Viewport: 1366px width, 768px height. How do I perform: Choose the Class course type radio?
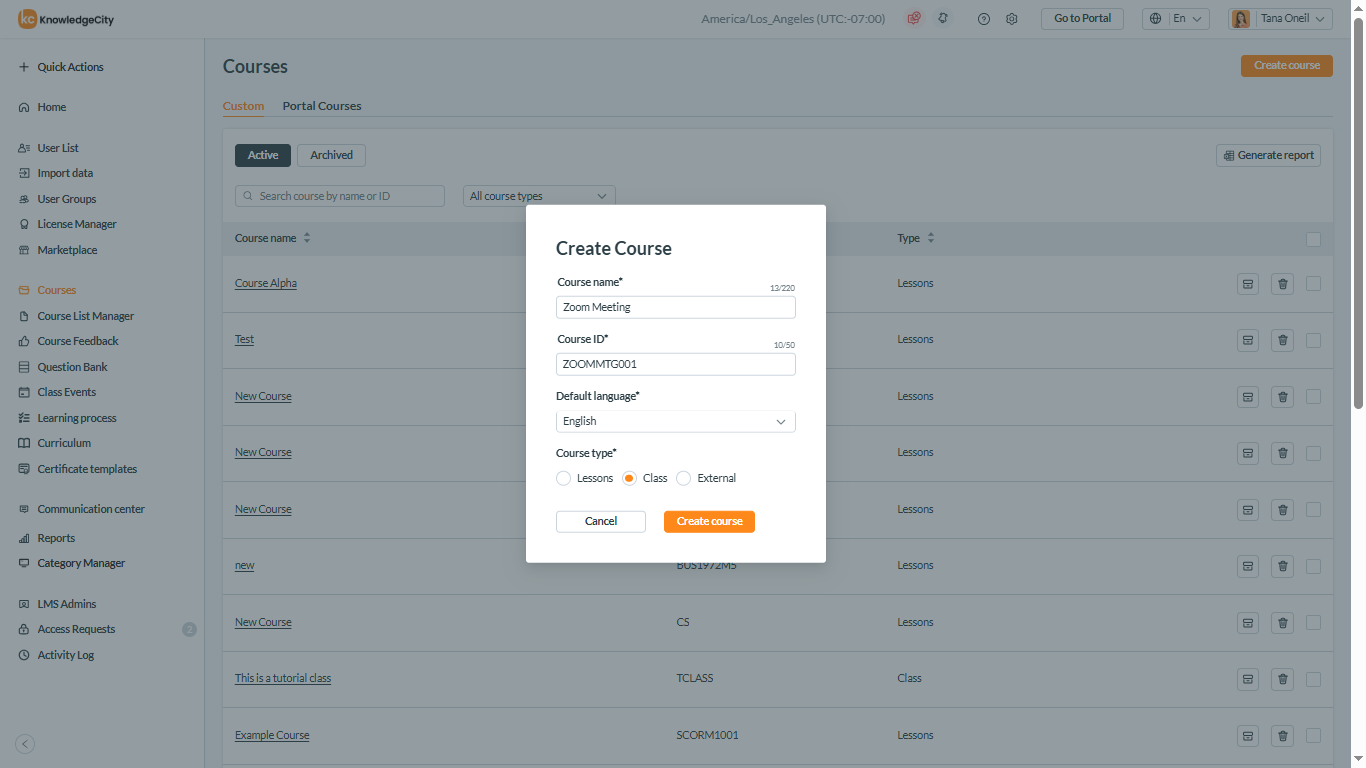point(629,479)
